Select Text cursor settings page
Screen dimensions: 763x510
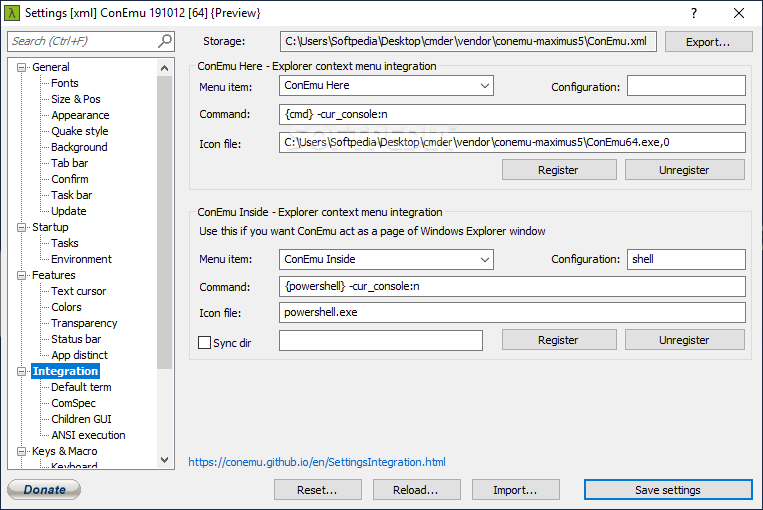tap(78, 291)
